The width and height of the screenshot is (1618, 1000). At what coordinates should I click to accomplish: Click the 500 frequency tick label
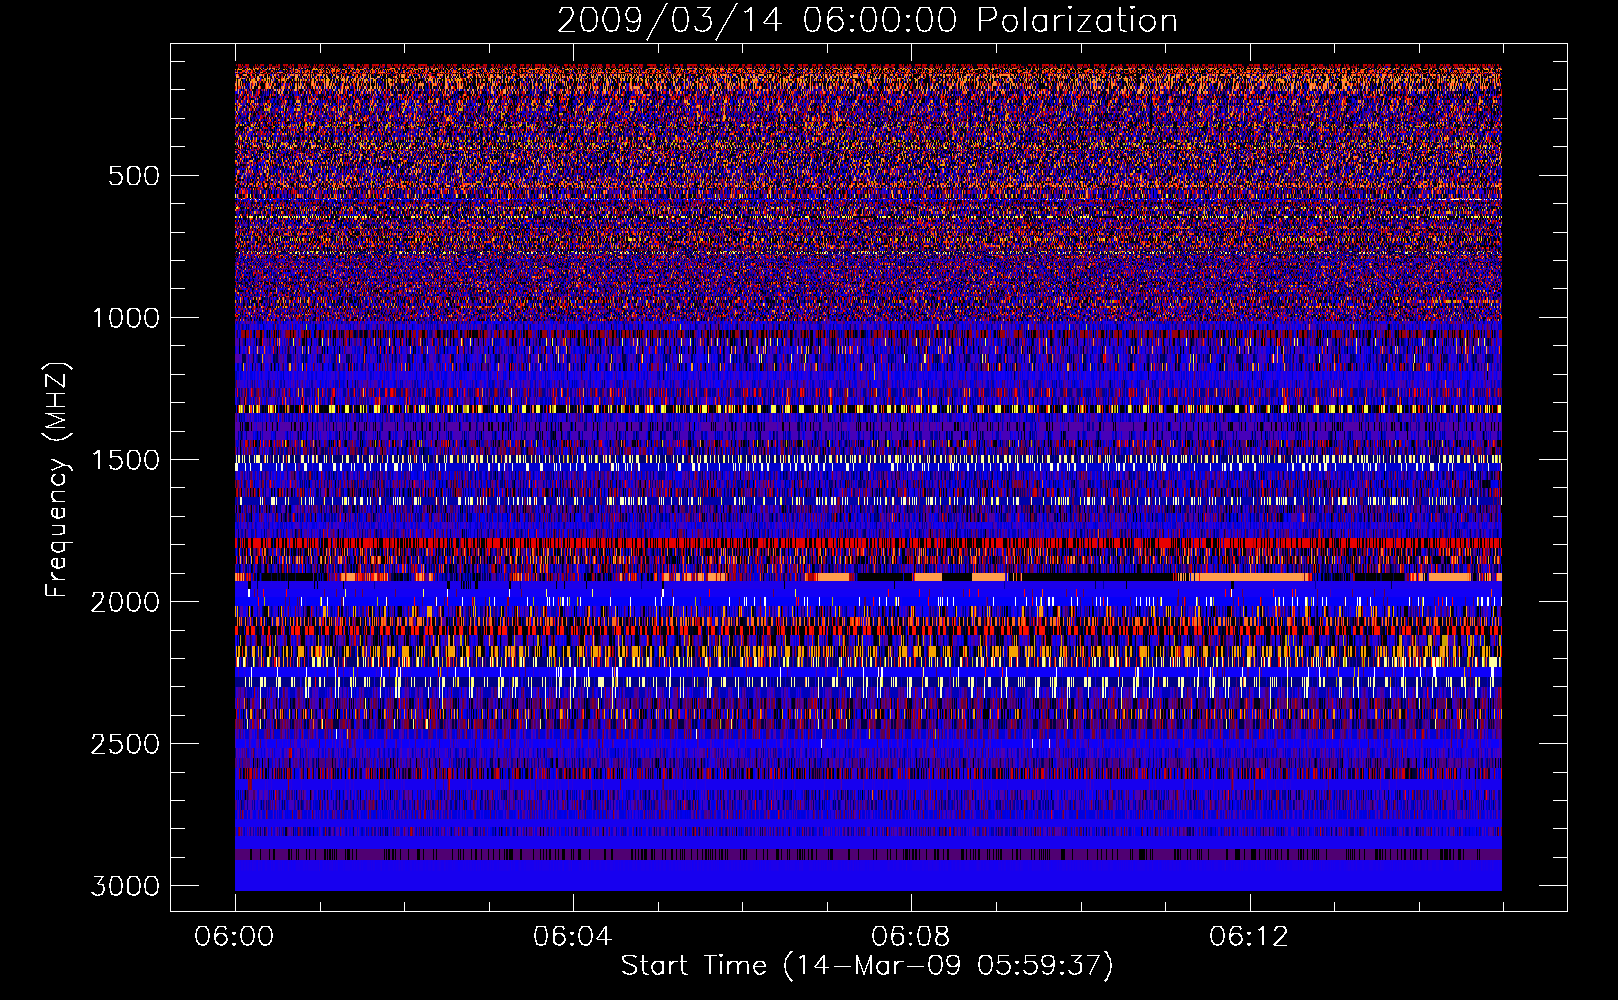click(x=133, y=176)
